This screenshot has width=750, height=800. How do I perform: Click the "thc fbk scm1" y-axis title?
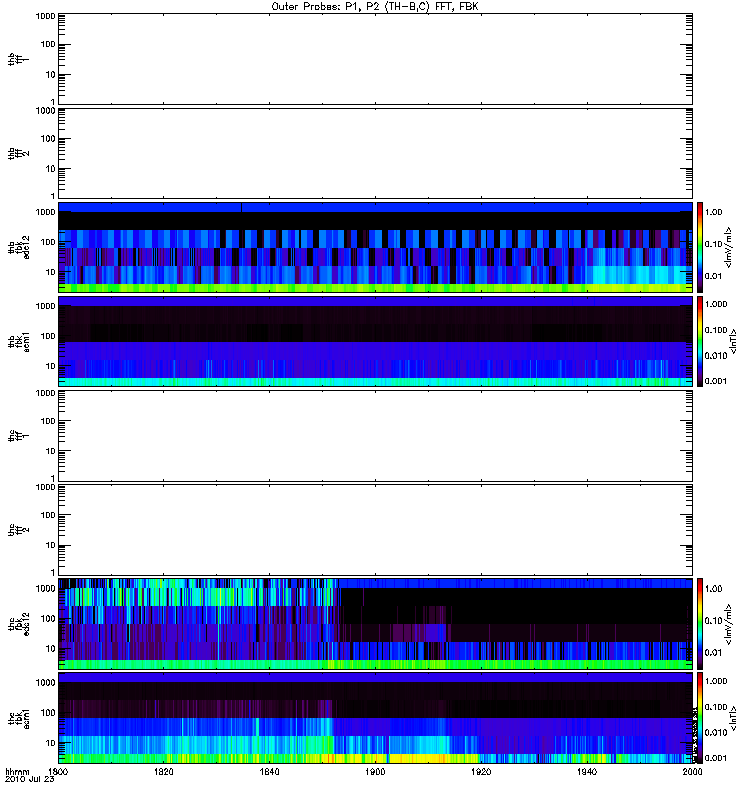[x=18, y=718]
